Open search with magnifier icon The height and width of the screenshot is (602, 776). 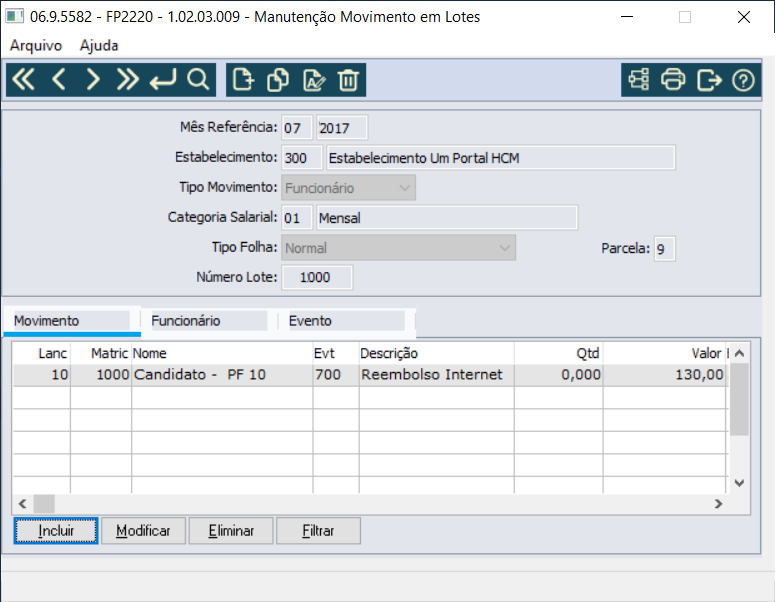point(198,80)
